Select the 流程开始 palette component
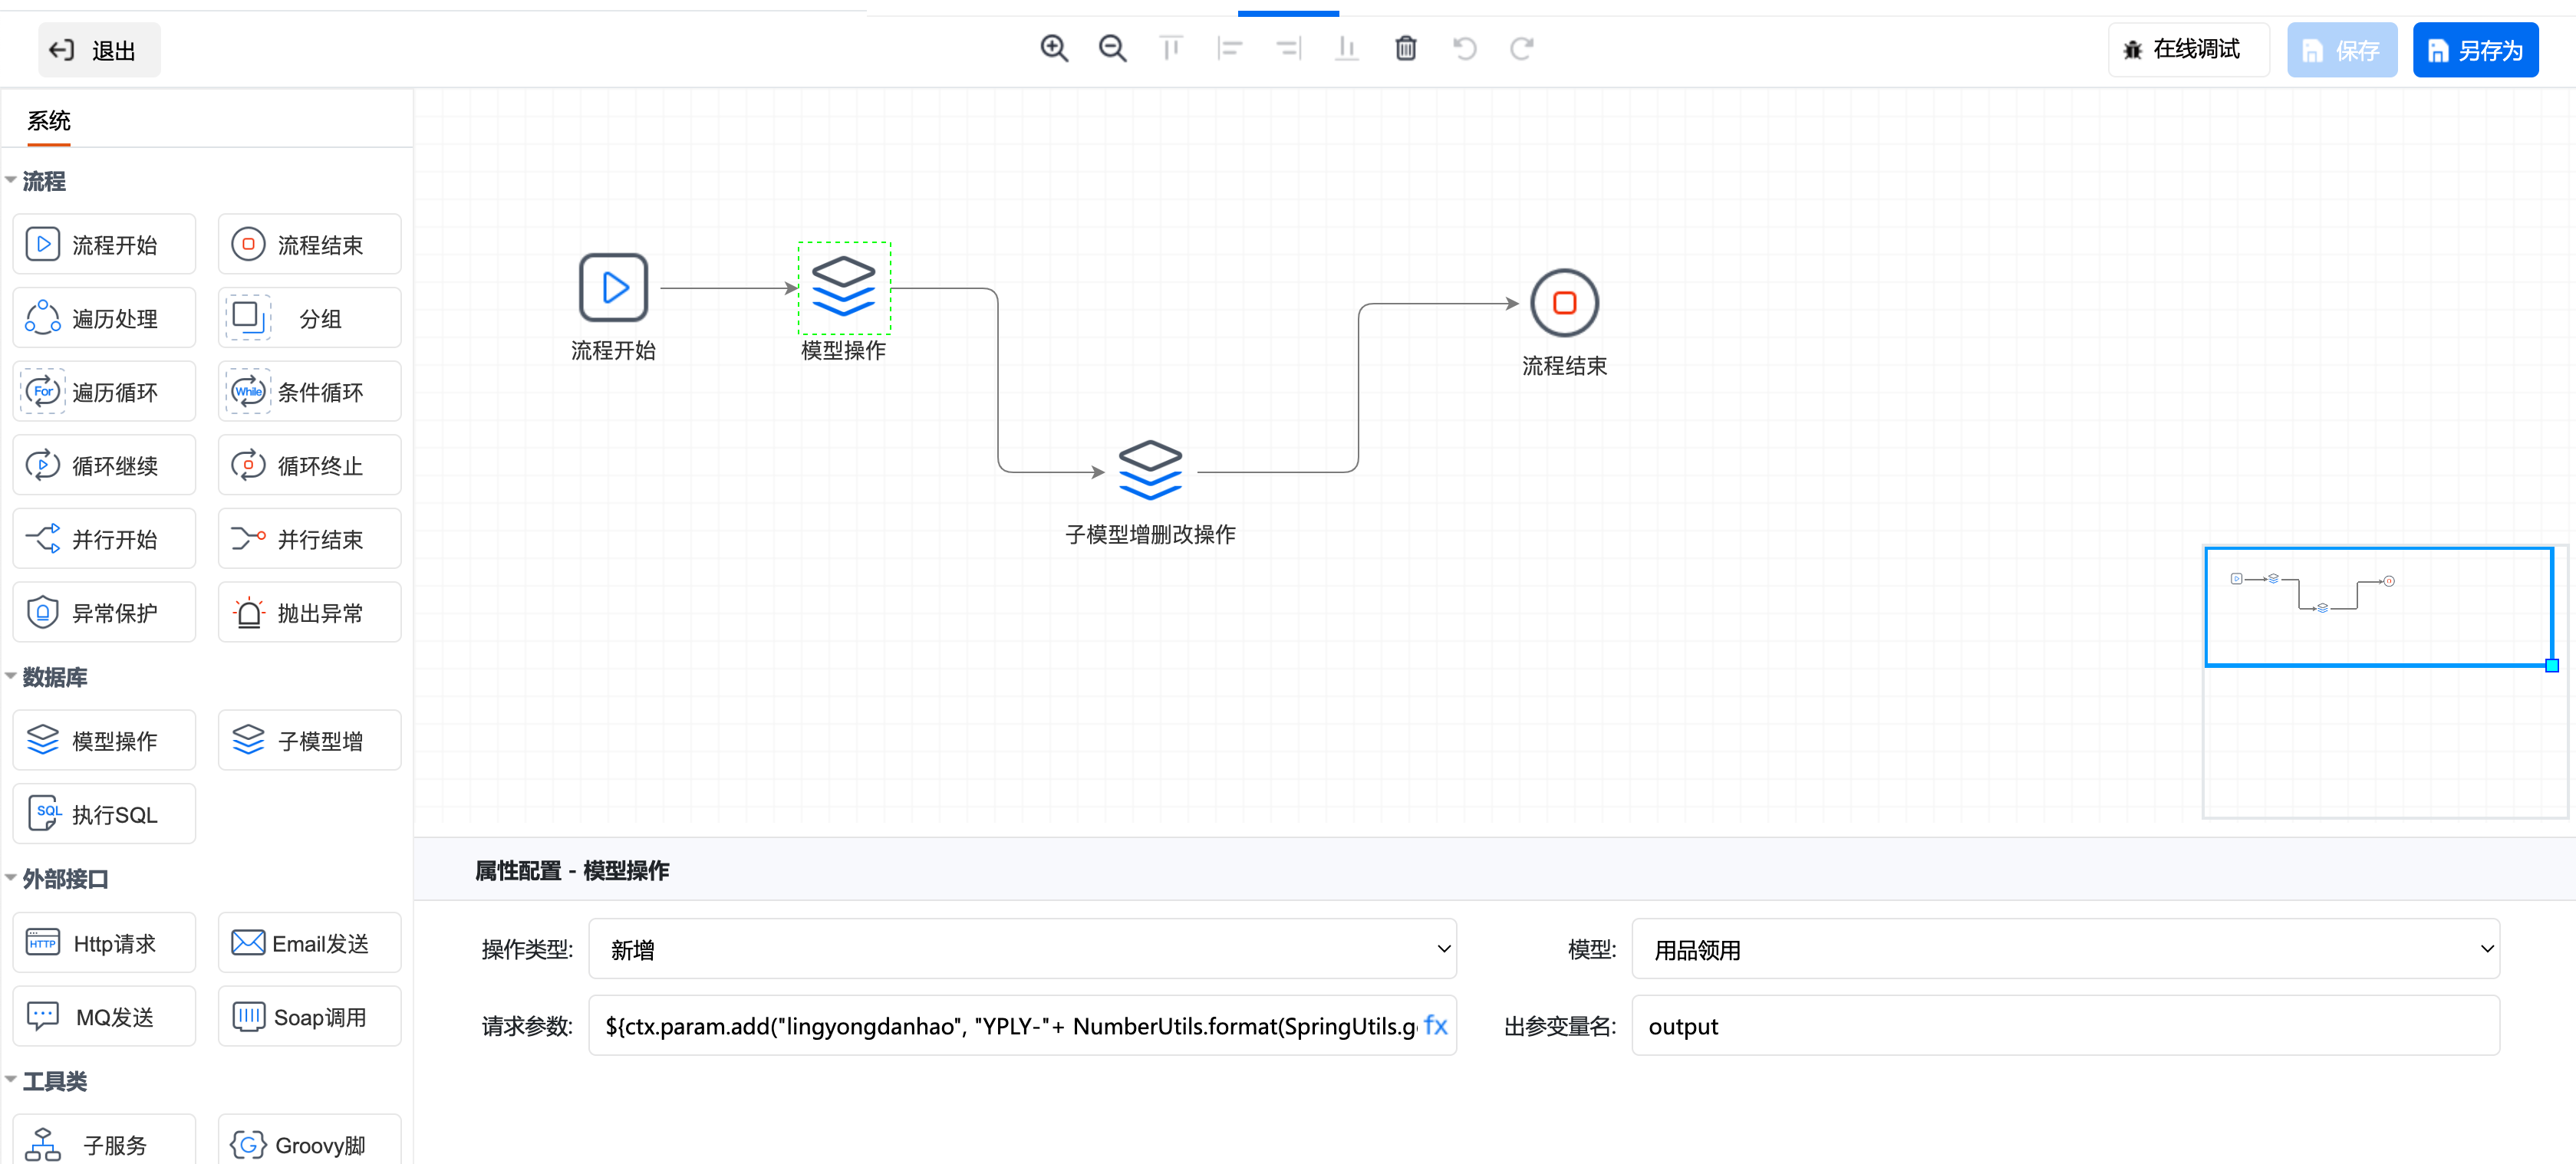Image resolution: width=2576 pixels, height=1164 pixels. click(x=104, y=244)
